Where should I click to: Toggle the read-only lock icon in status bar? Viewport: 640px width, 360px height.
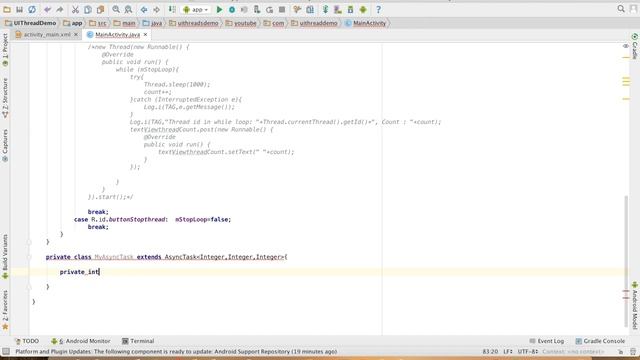tap(620, 351)
